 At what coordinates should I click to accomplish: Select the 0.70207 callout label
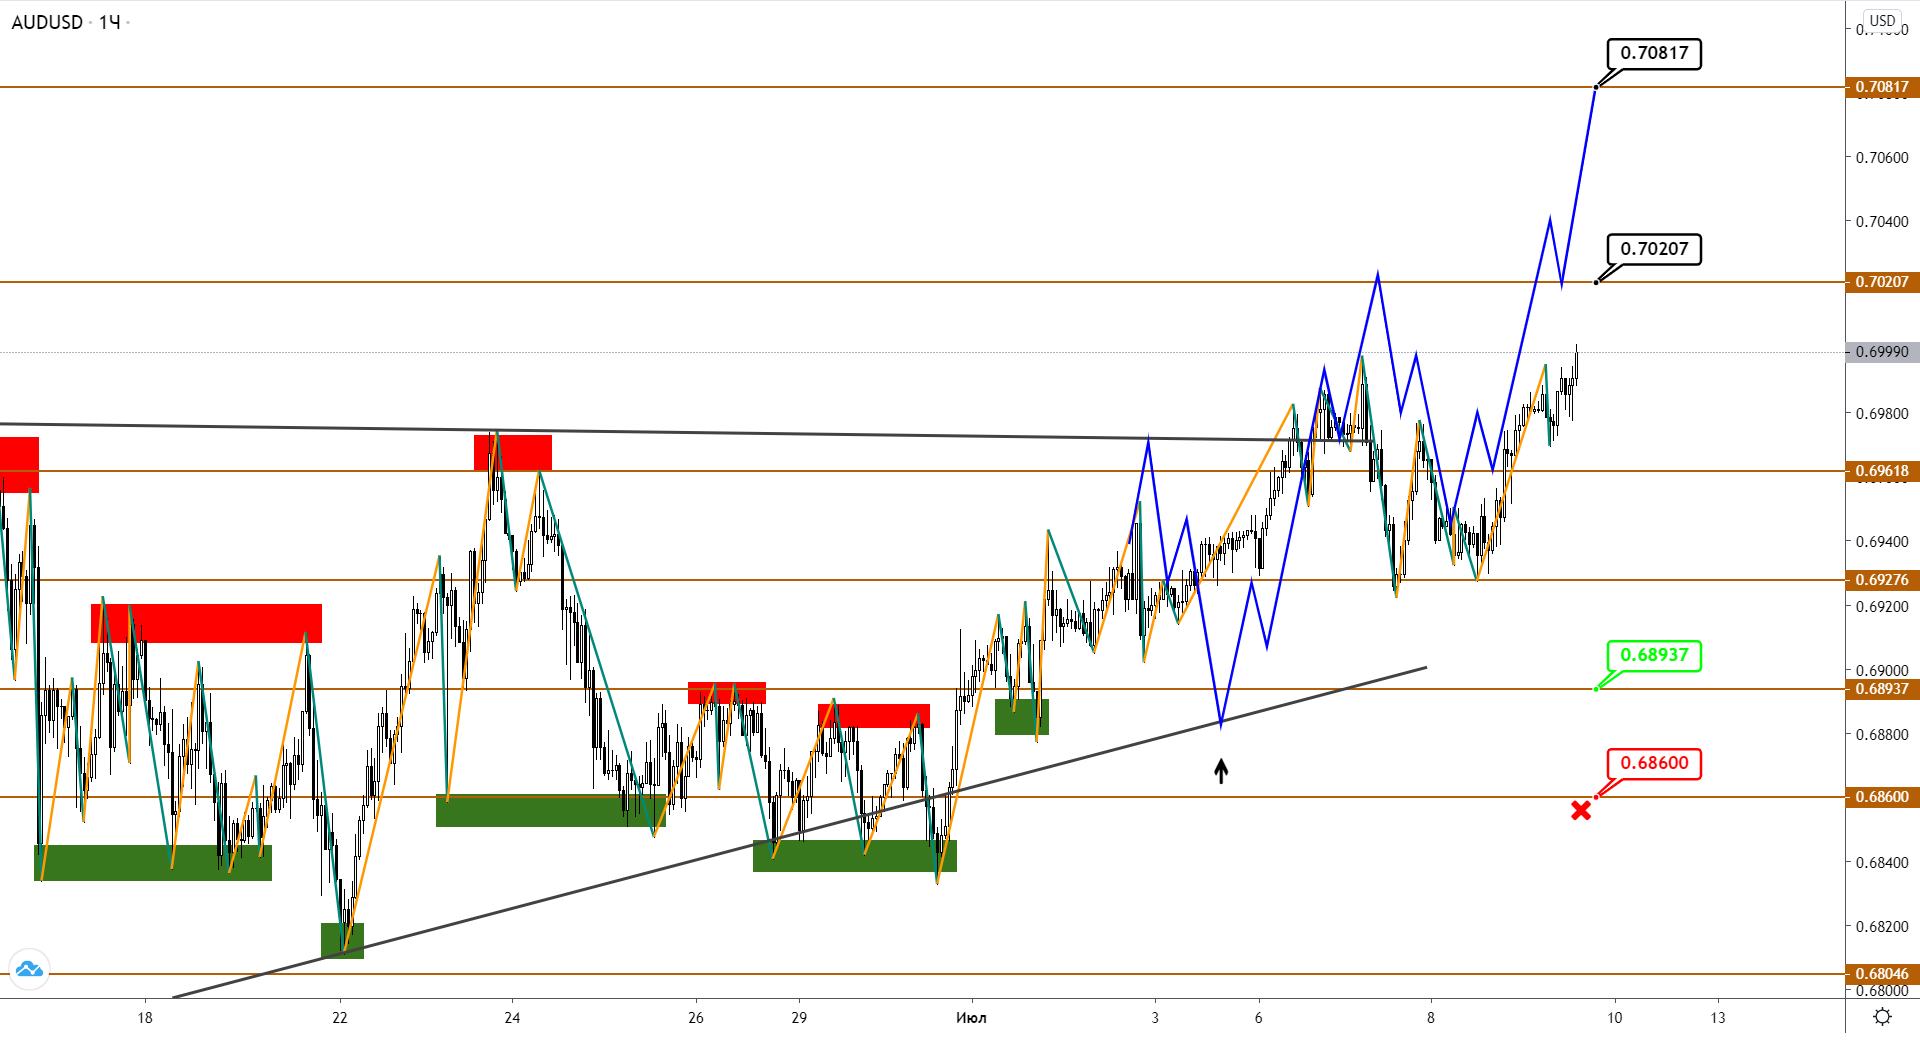(x=1654, y=249)
